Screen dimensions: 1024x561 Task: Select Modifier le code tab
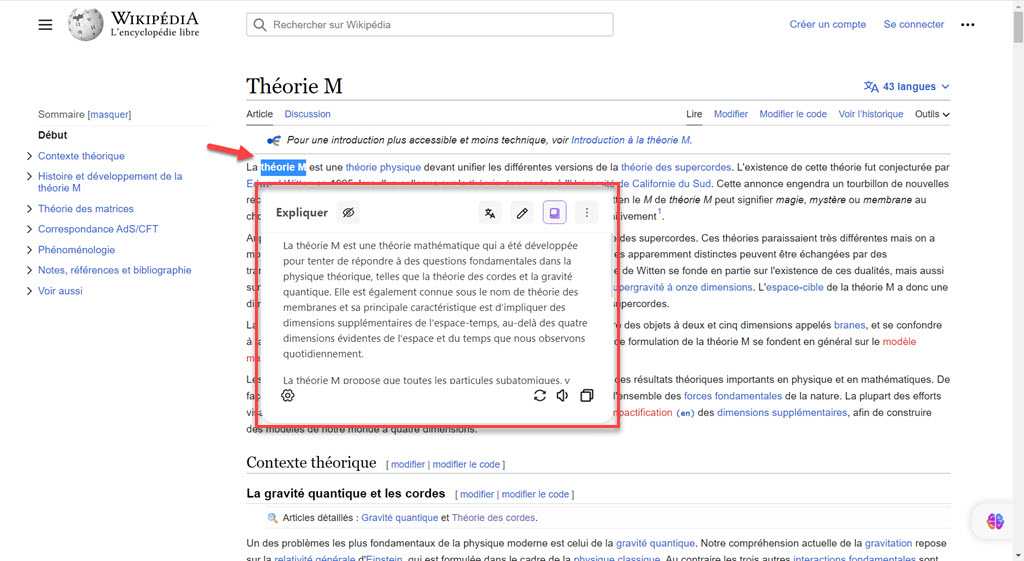coord(793,114)
